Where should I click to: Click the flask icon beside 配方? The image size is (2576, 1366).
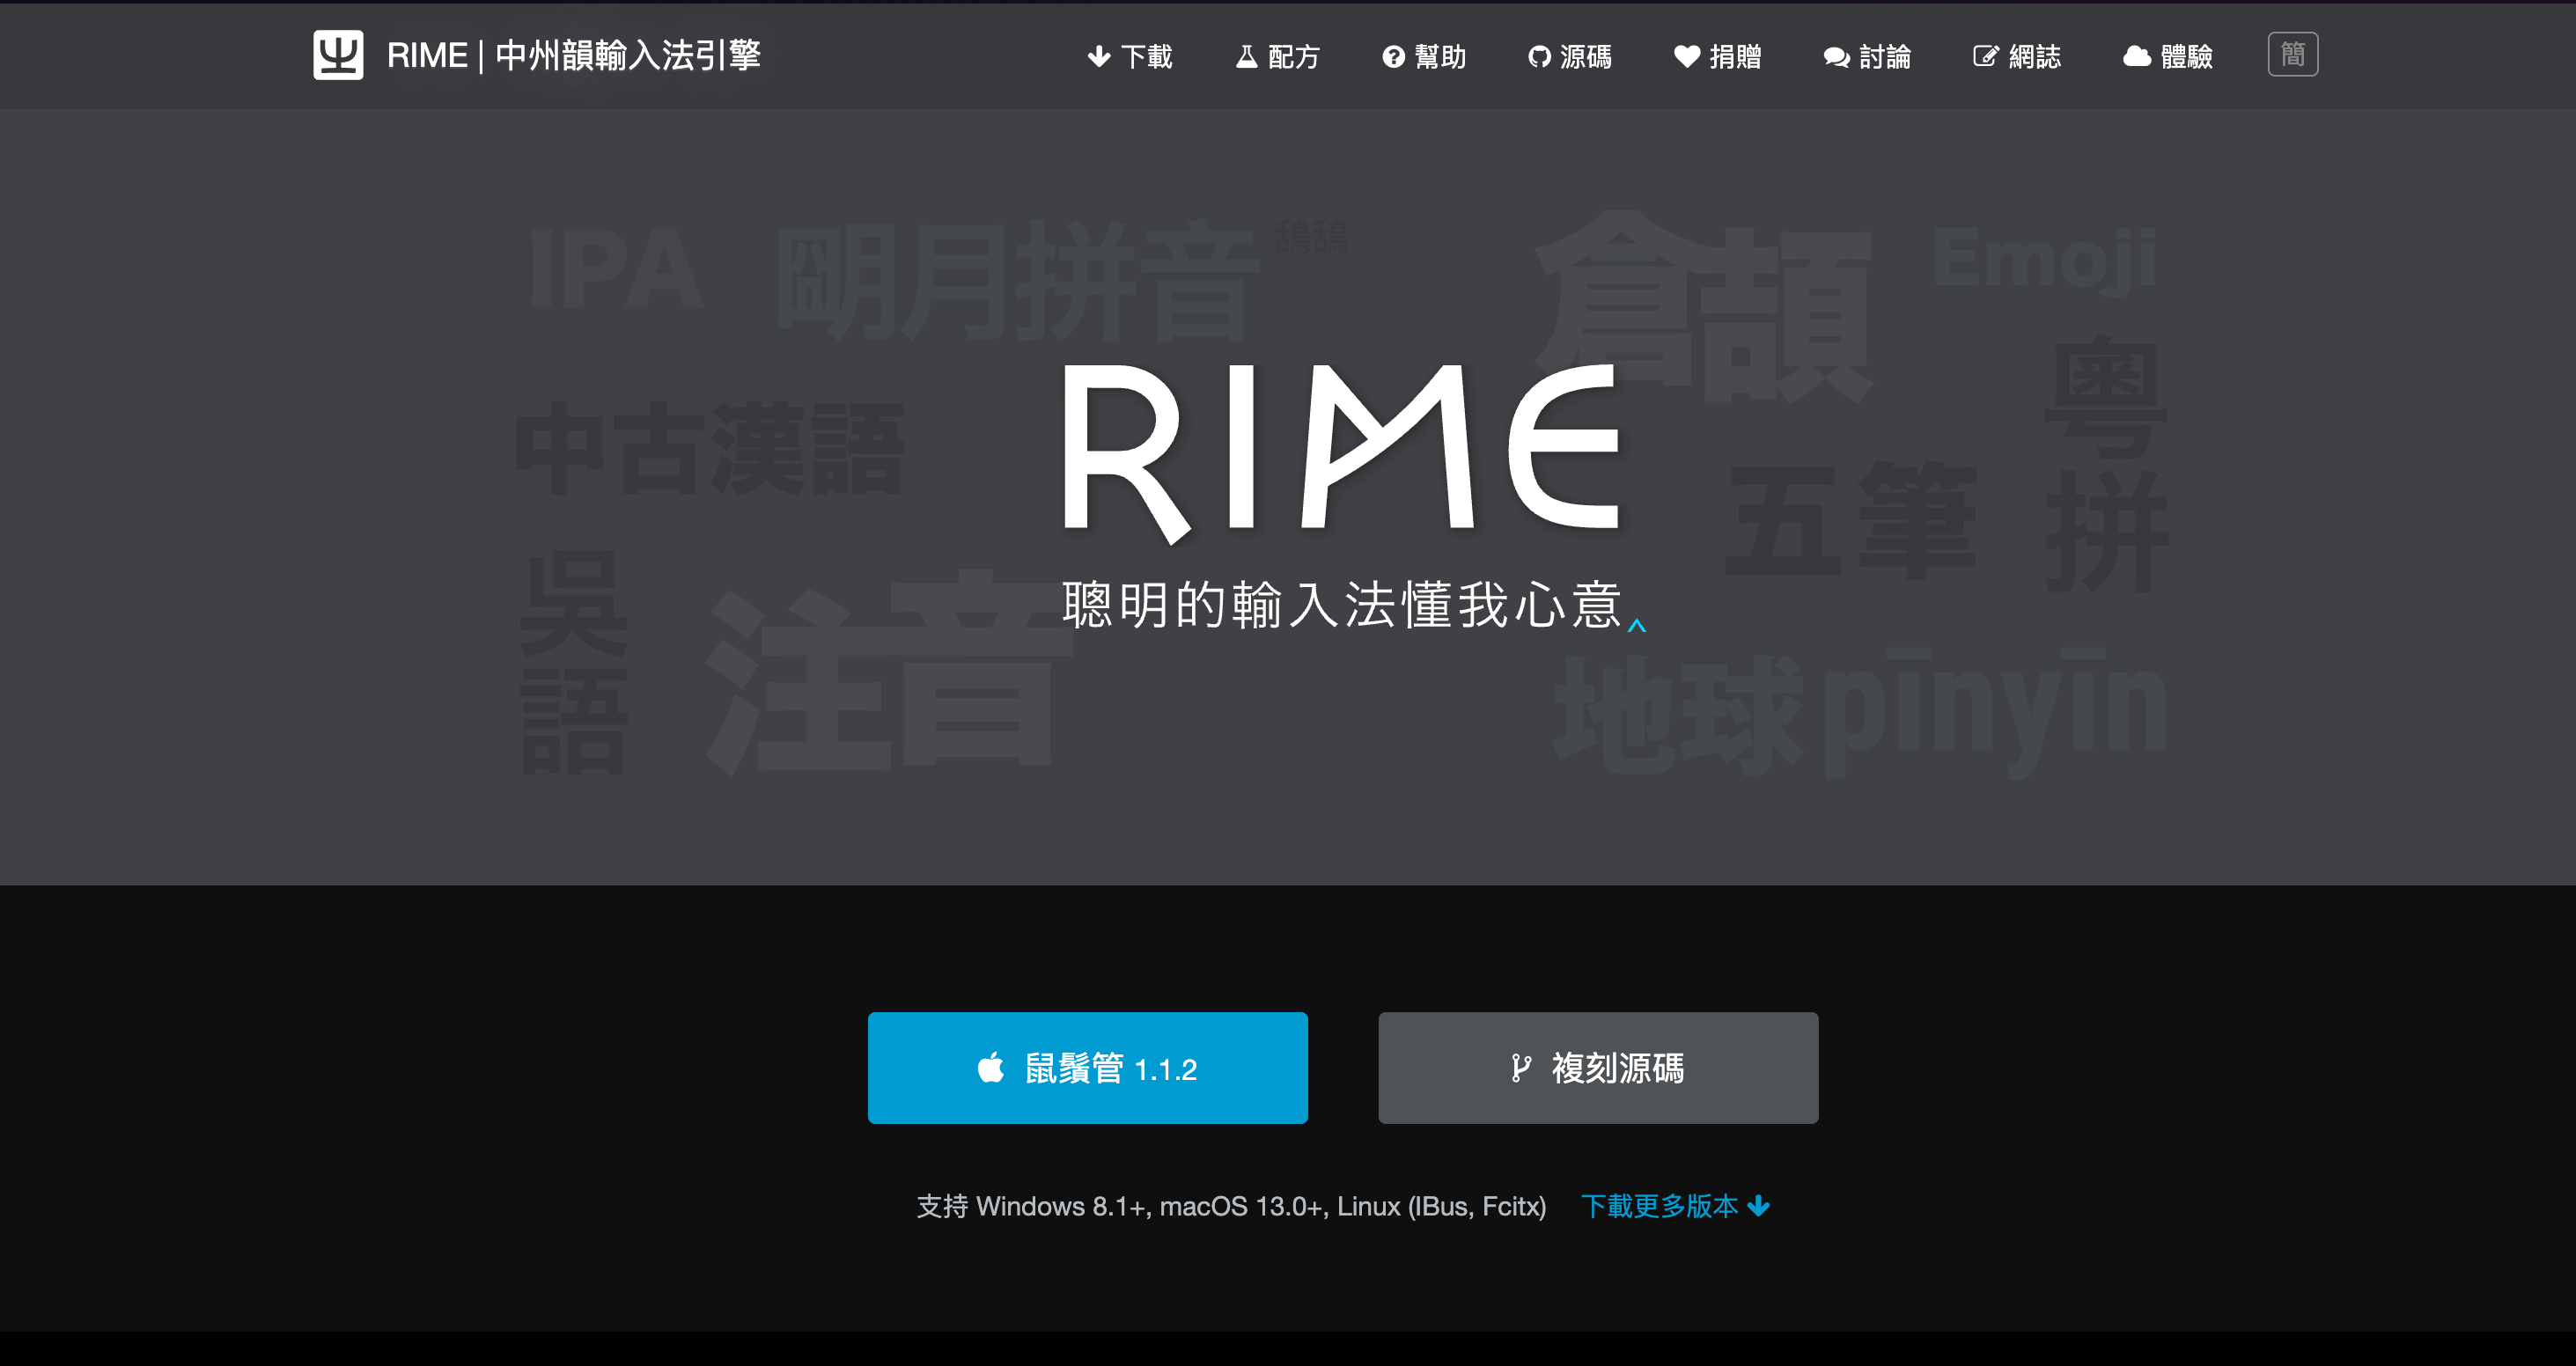point(1246,57)
